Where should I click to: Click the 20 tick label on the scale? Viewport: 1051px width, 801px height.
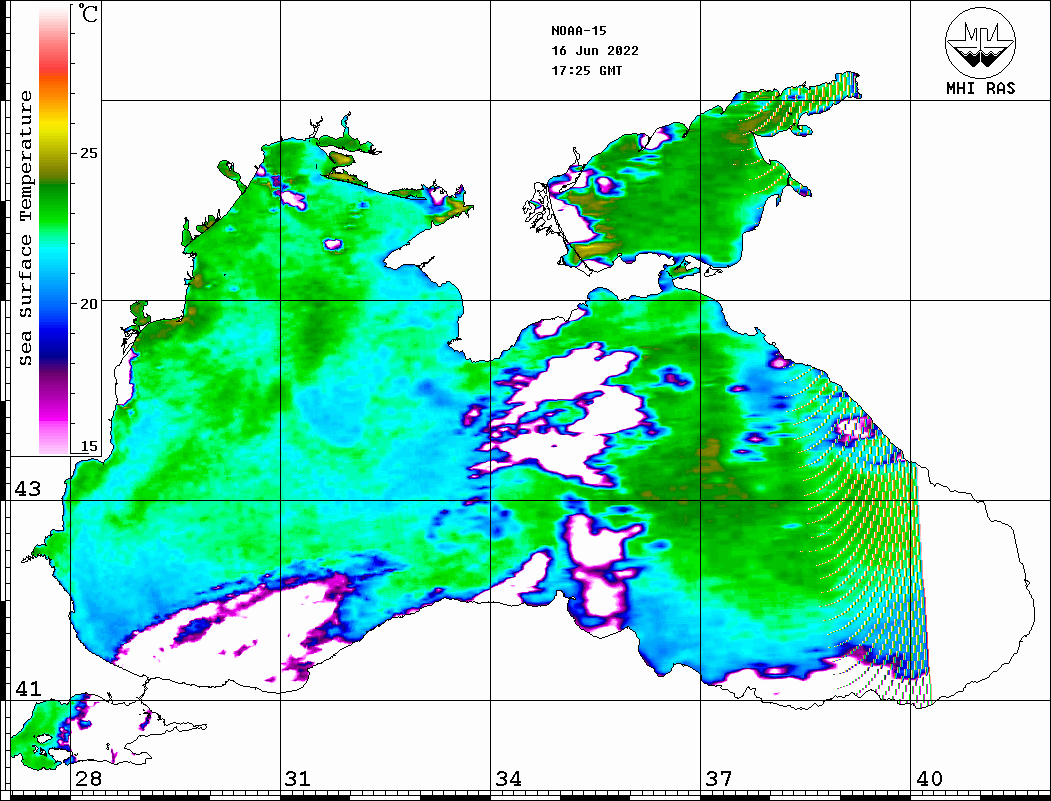tap(88, 304)
